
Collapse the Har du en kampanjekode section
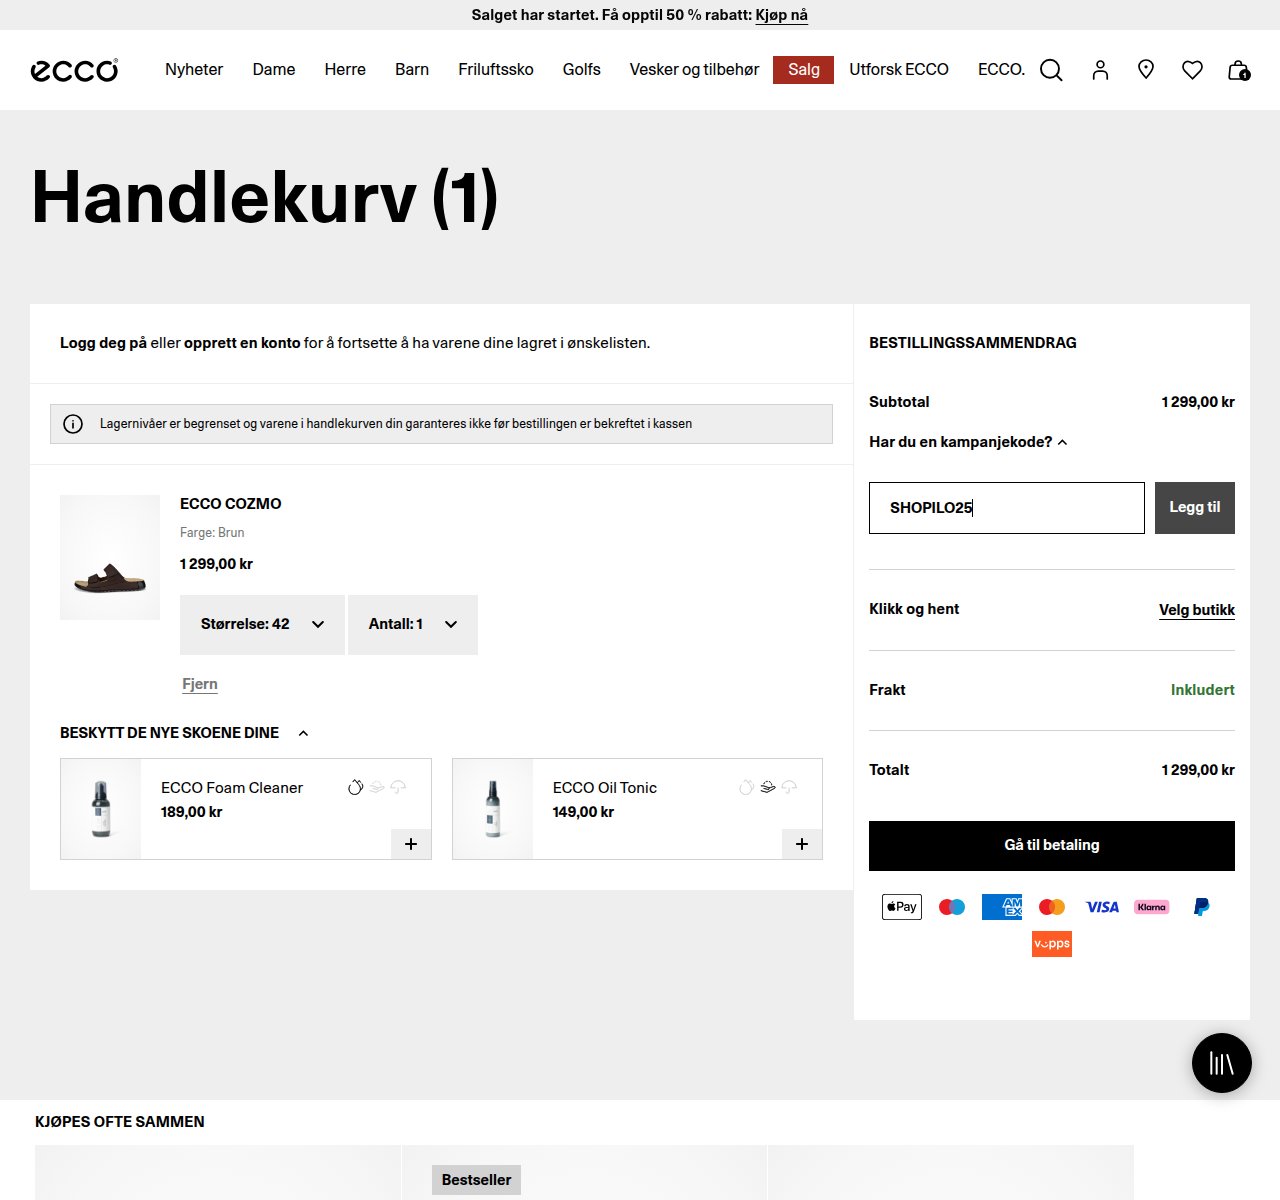[968, 442]
